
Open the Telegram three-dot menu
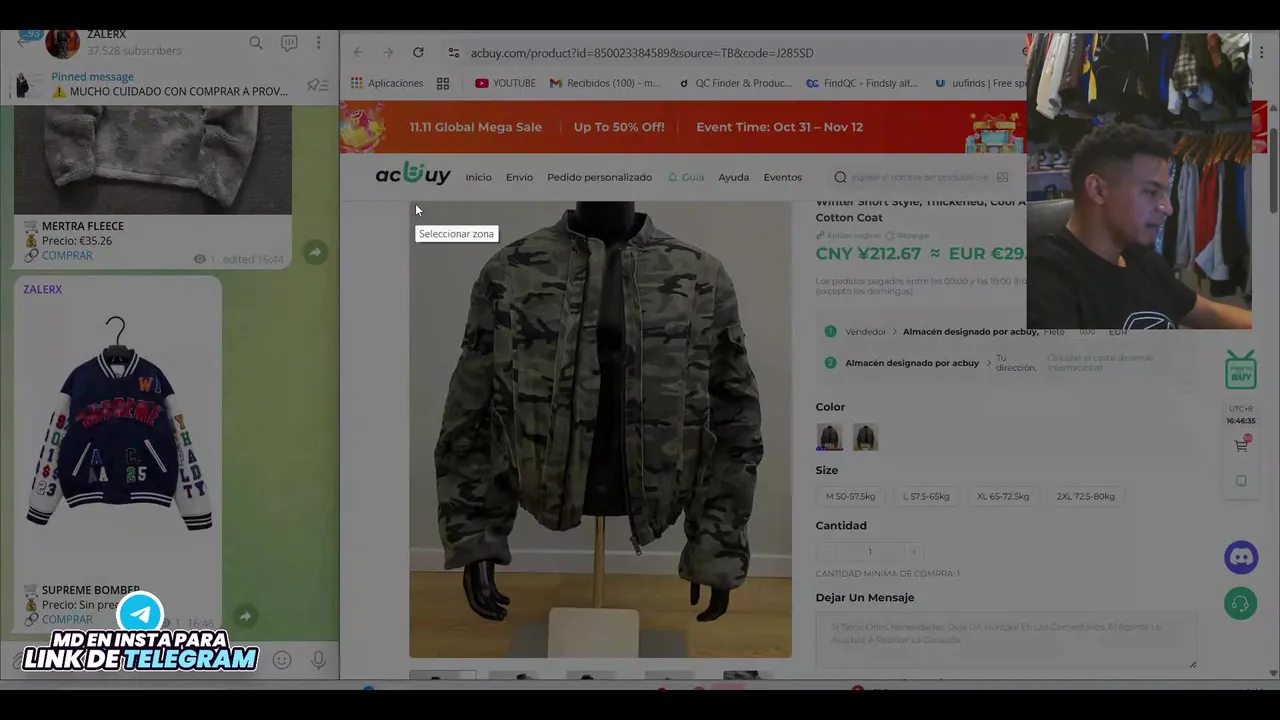pos(318,43)
